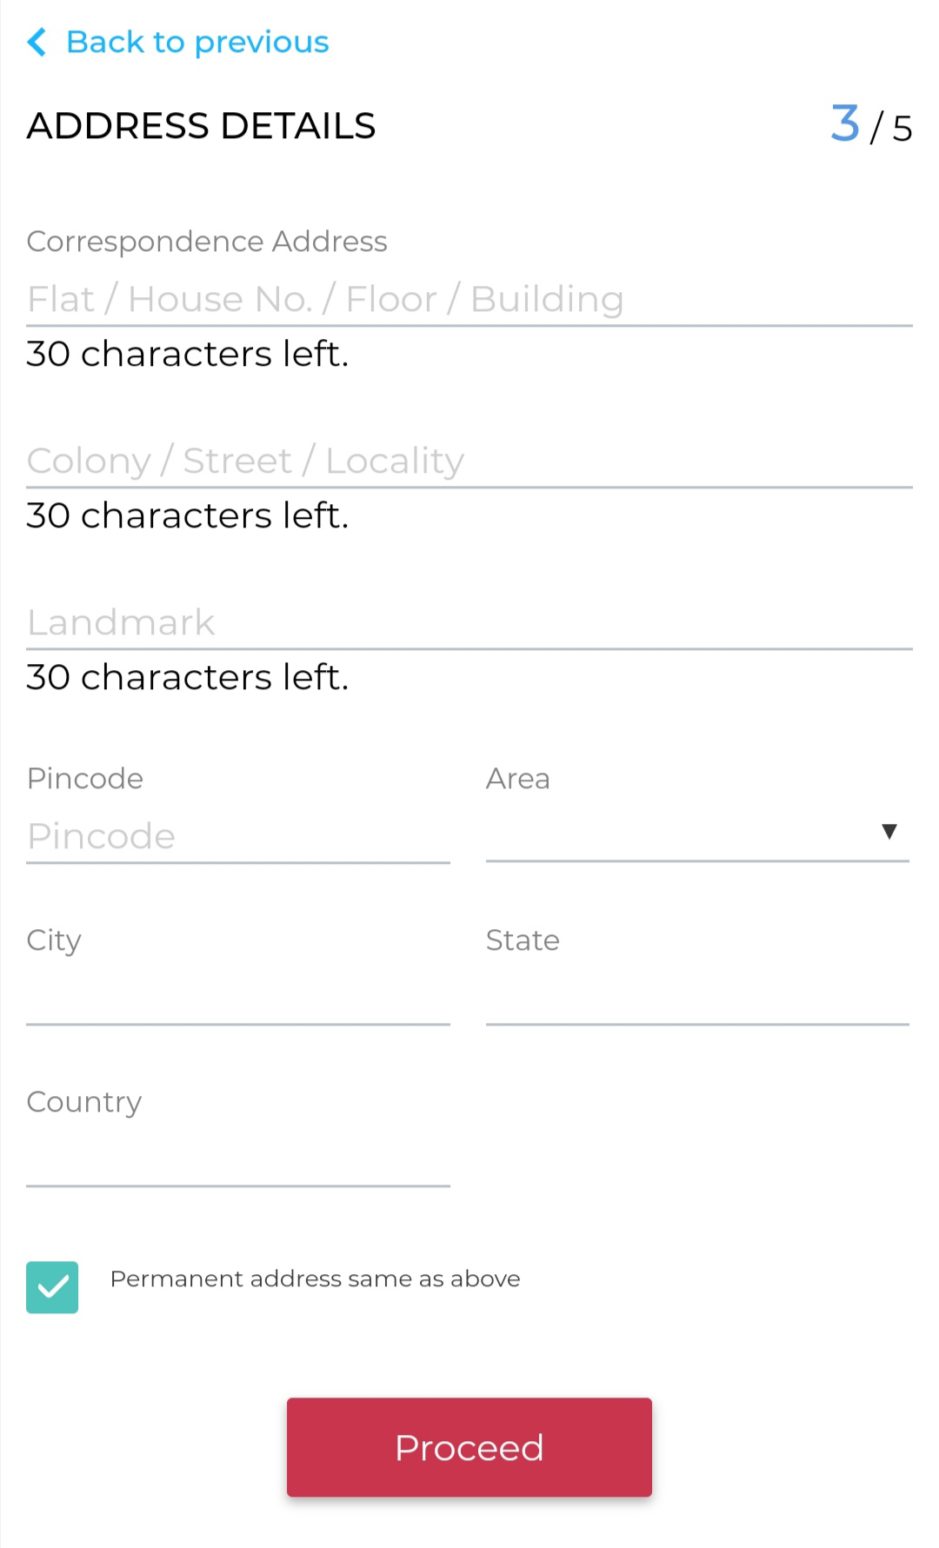
Task: Click the Correspondence Address label
Action: 207,241
